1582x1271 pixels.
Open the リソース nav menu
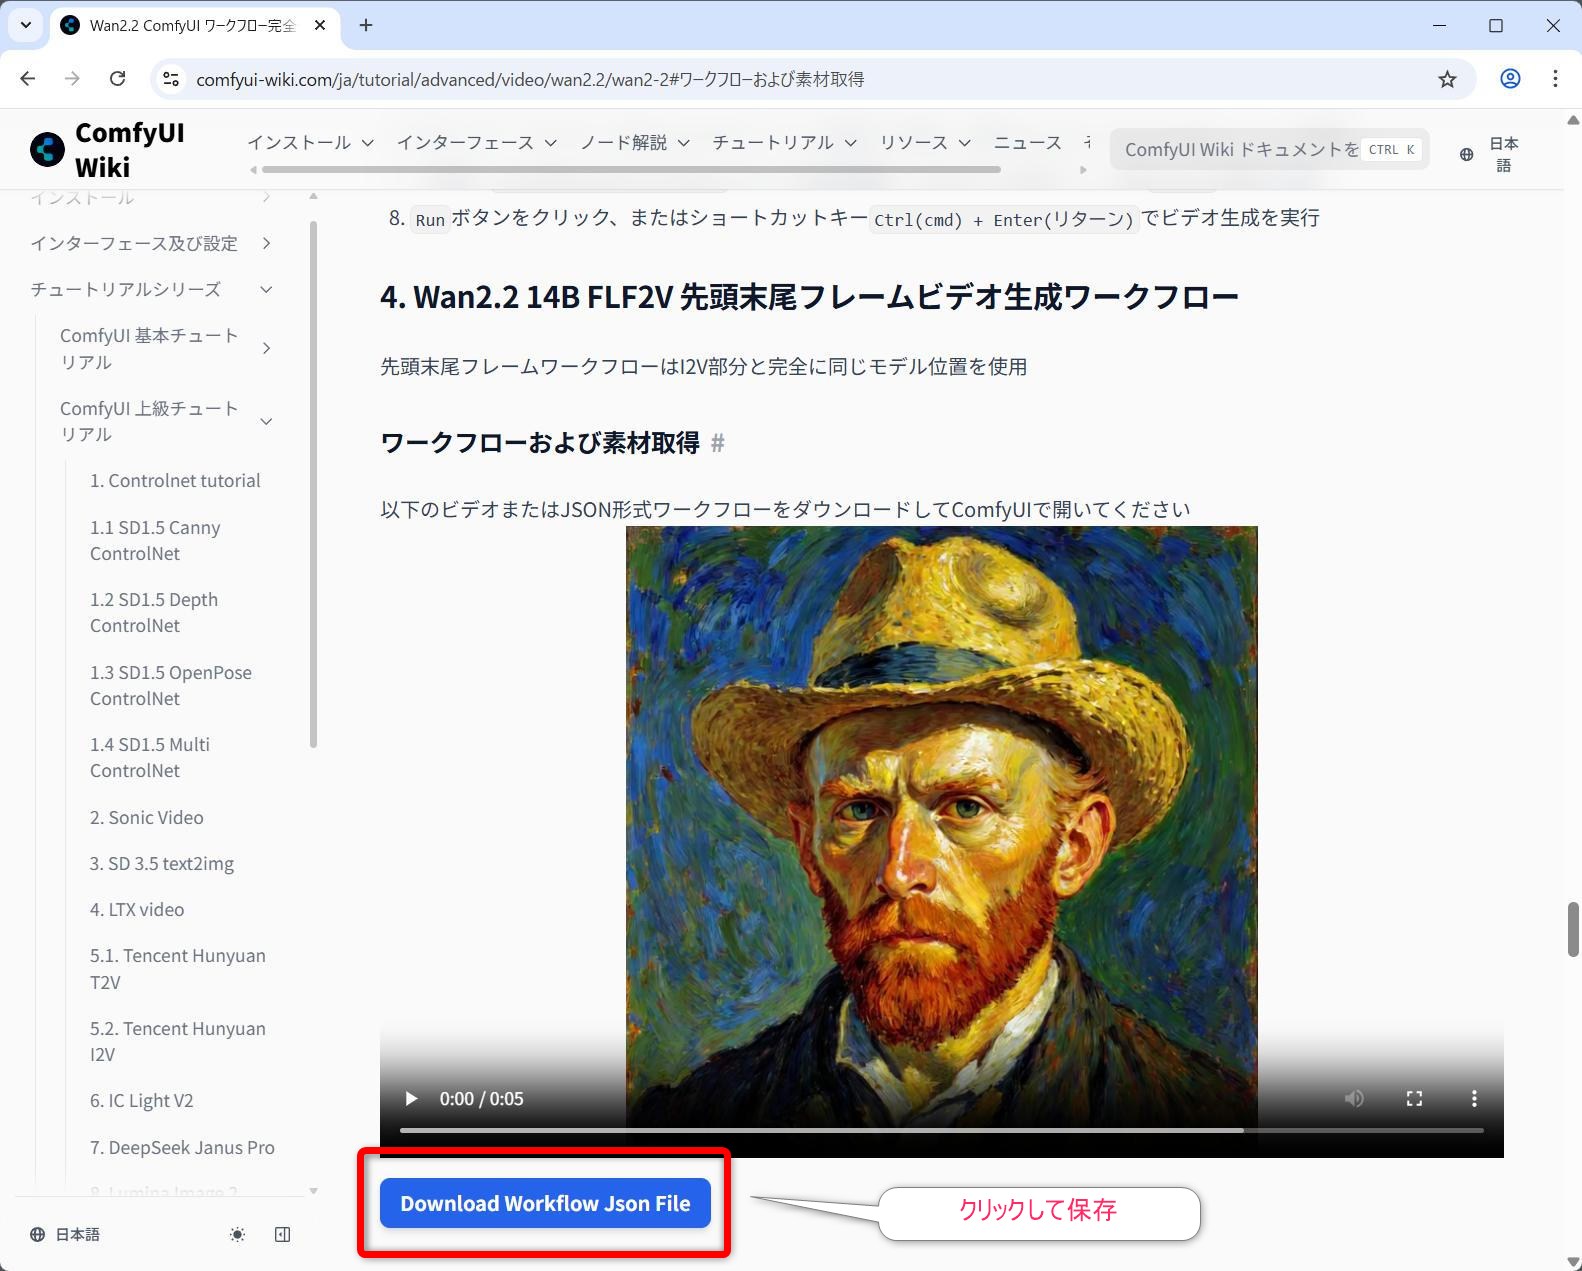pos(925,143)
